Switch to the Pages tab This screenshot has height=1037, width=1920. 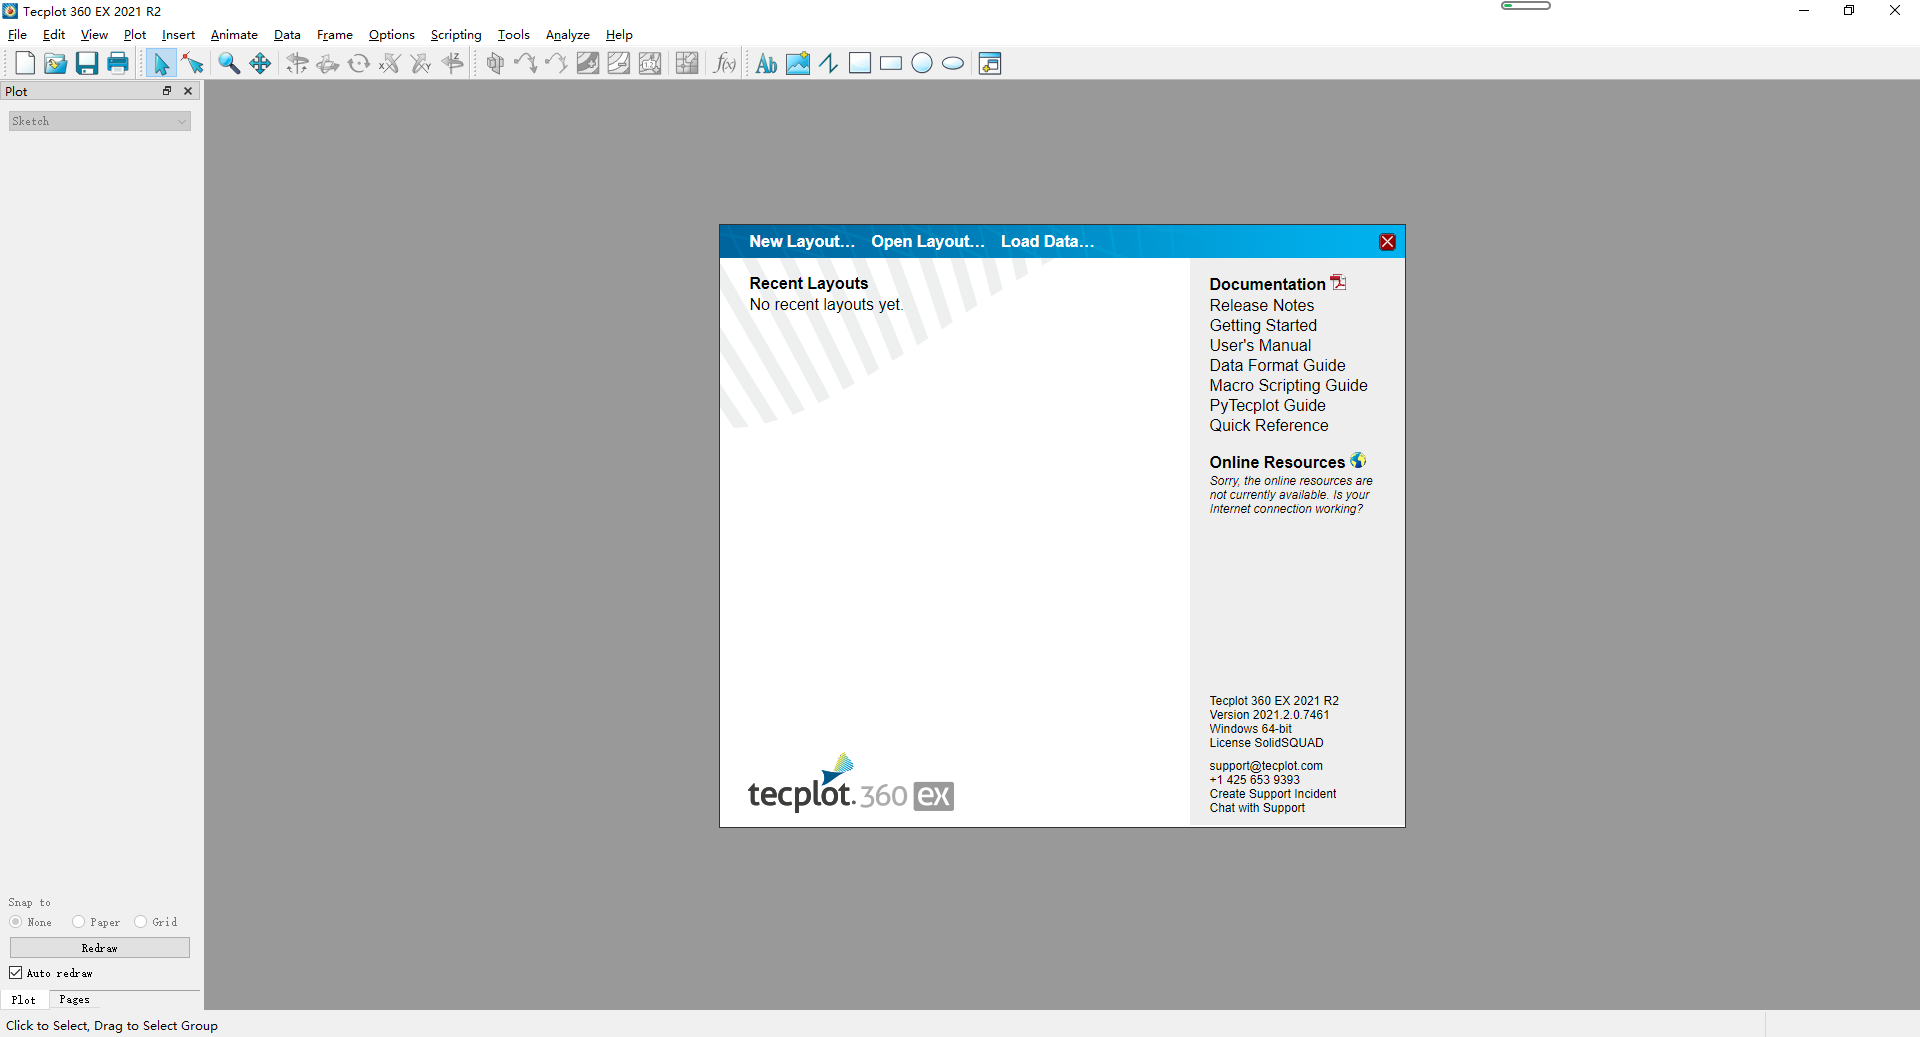coord(74,1000)
